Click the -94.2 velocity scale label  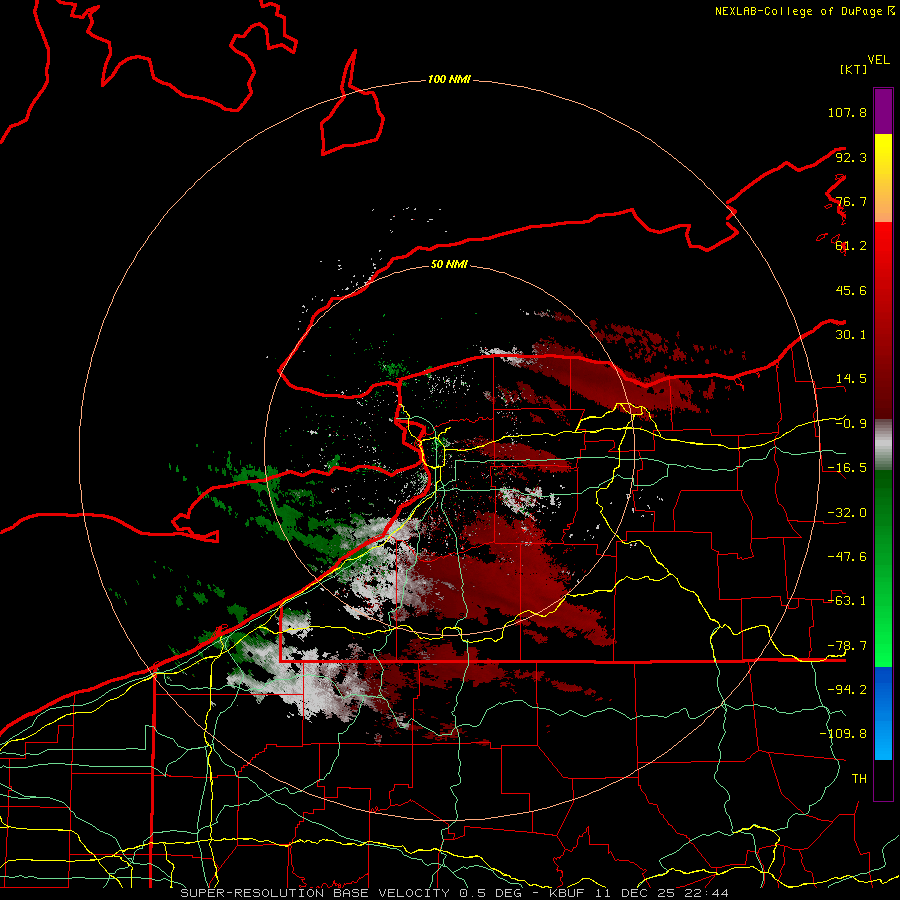pos(847,690)
